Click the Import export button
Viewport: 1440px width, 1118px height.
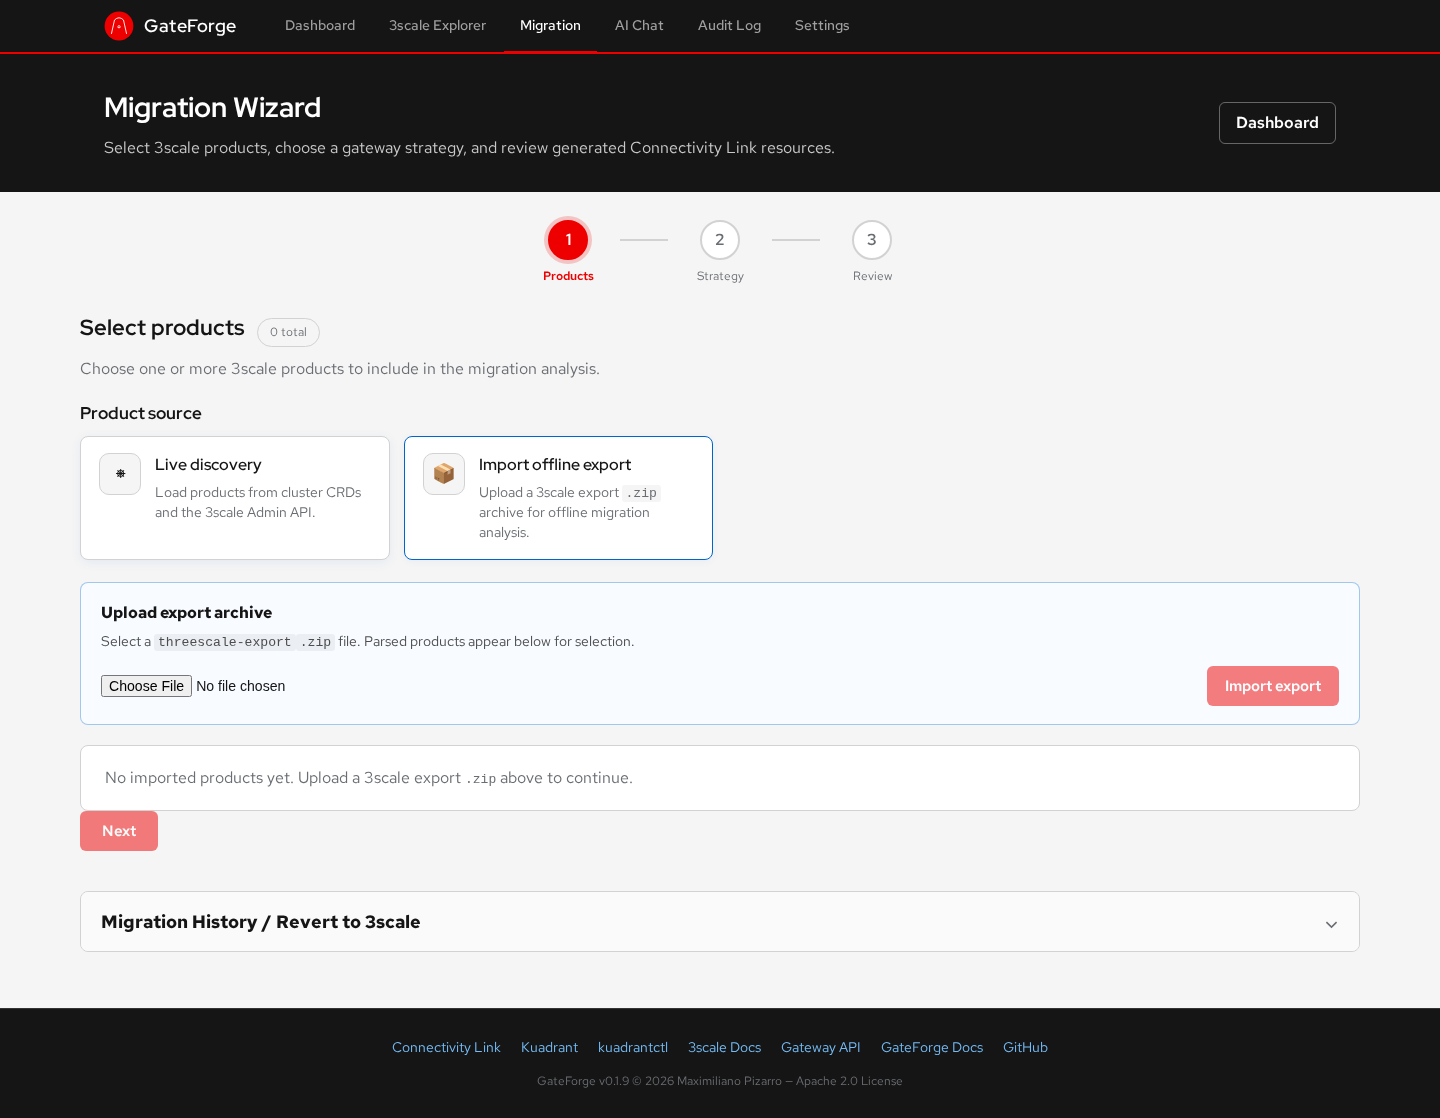point(1273,686)
